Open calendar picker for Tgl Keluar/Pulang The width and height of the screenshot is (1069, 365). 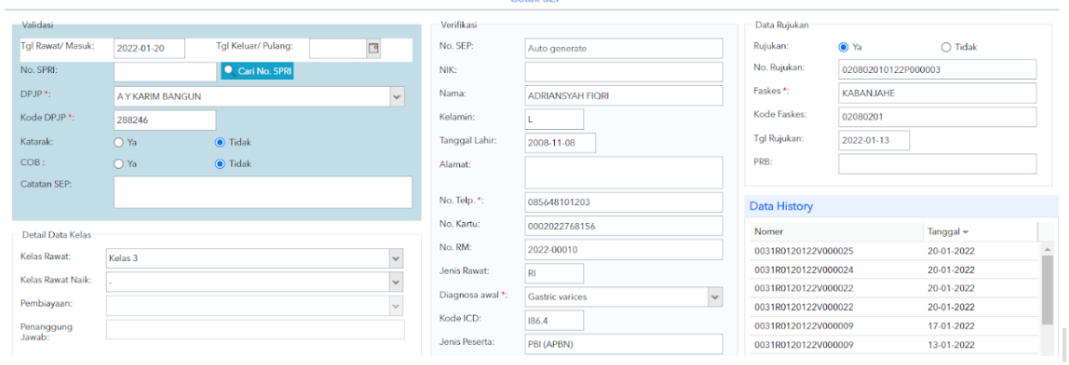pyautogui.click(x=373, y=48)
